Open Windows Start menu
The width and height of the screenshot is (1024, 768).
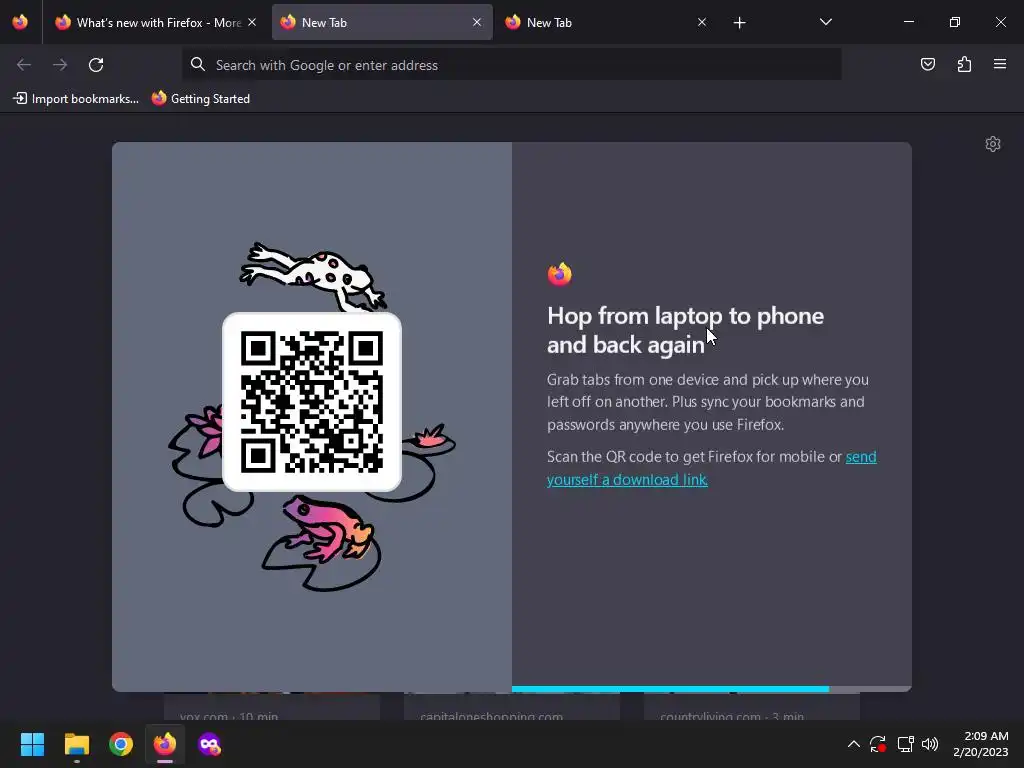[32, 744]
